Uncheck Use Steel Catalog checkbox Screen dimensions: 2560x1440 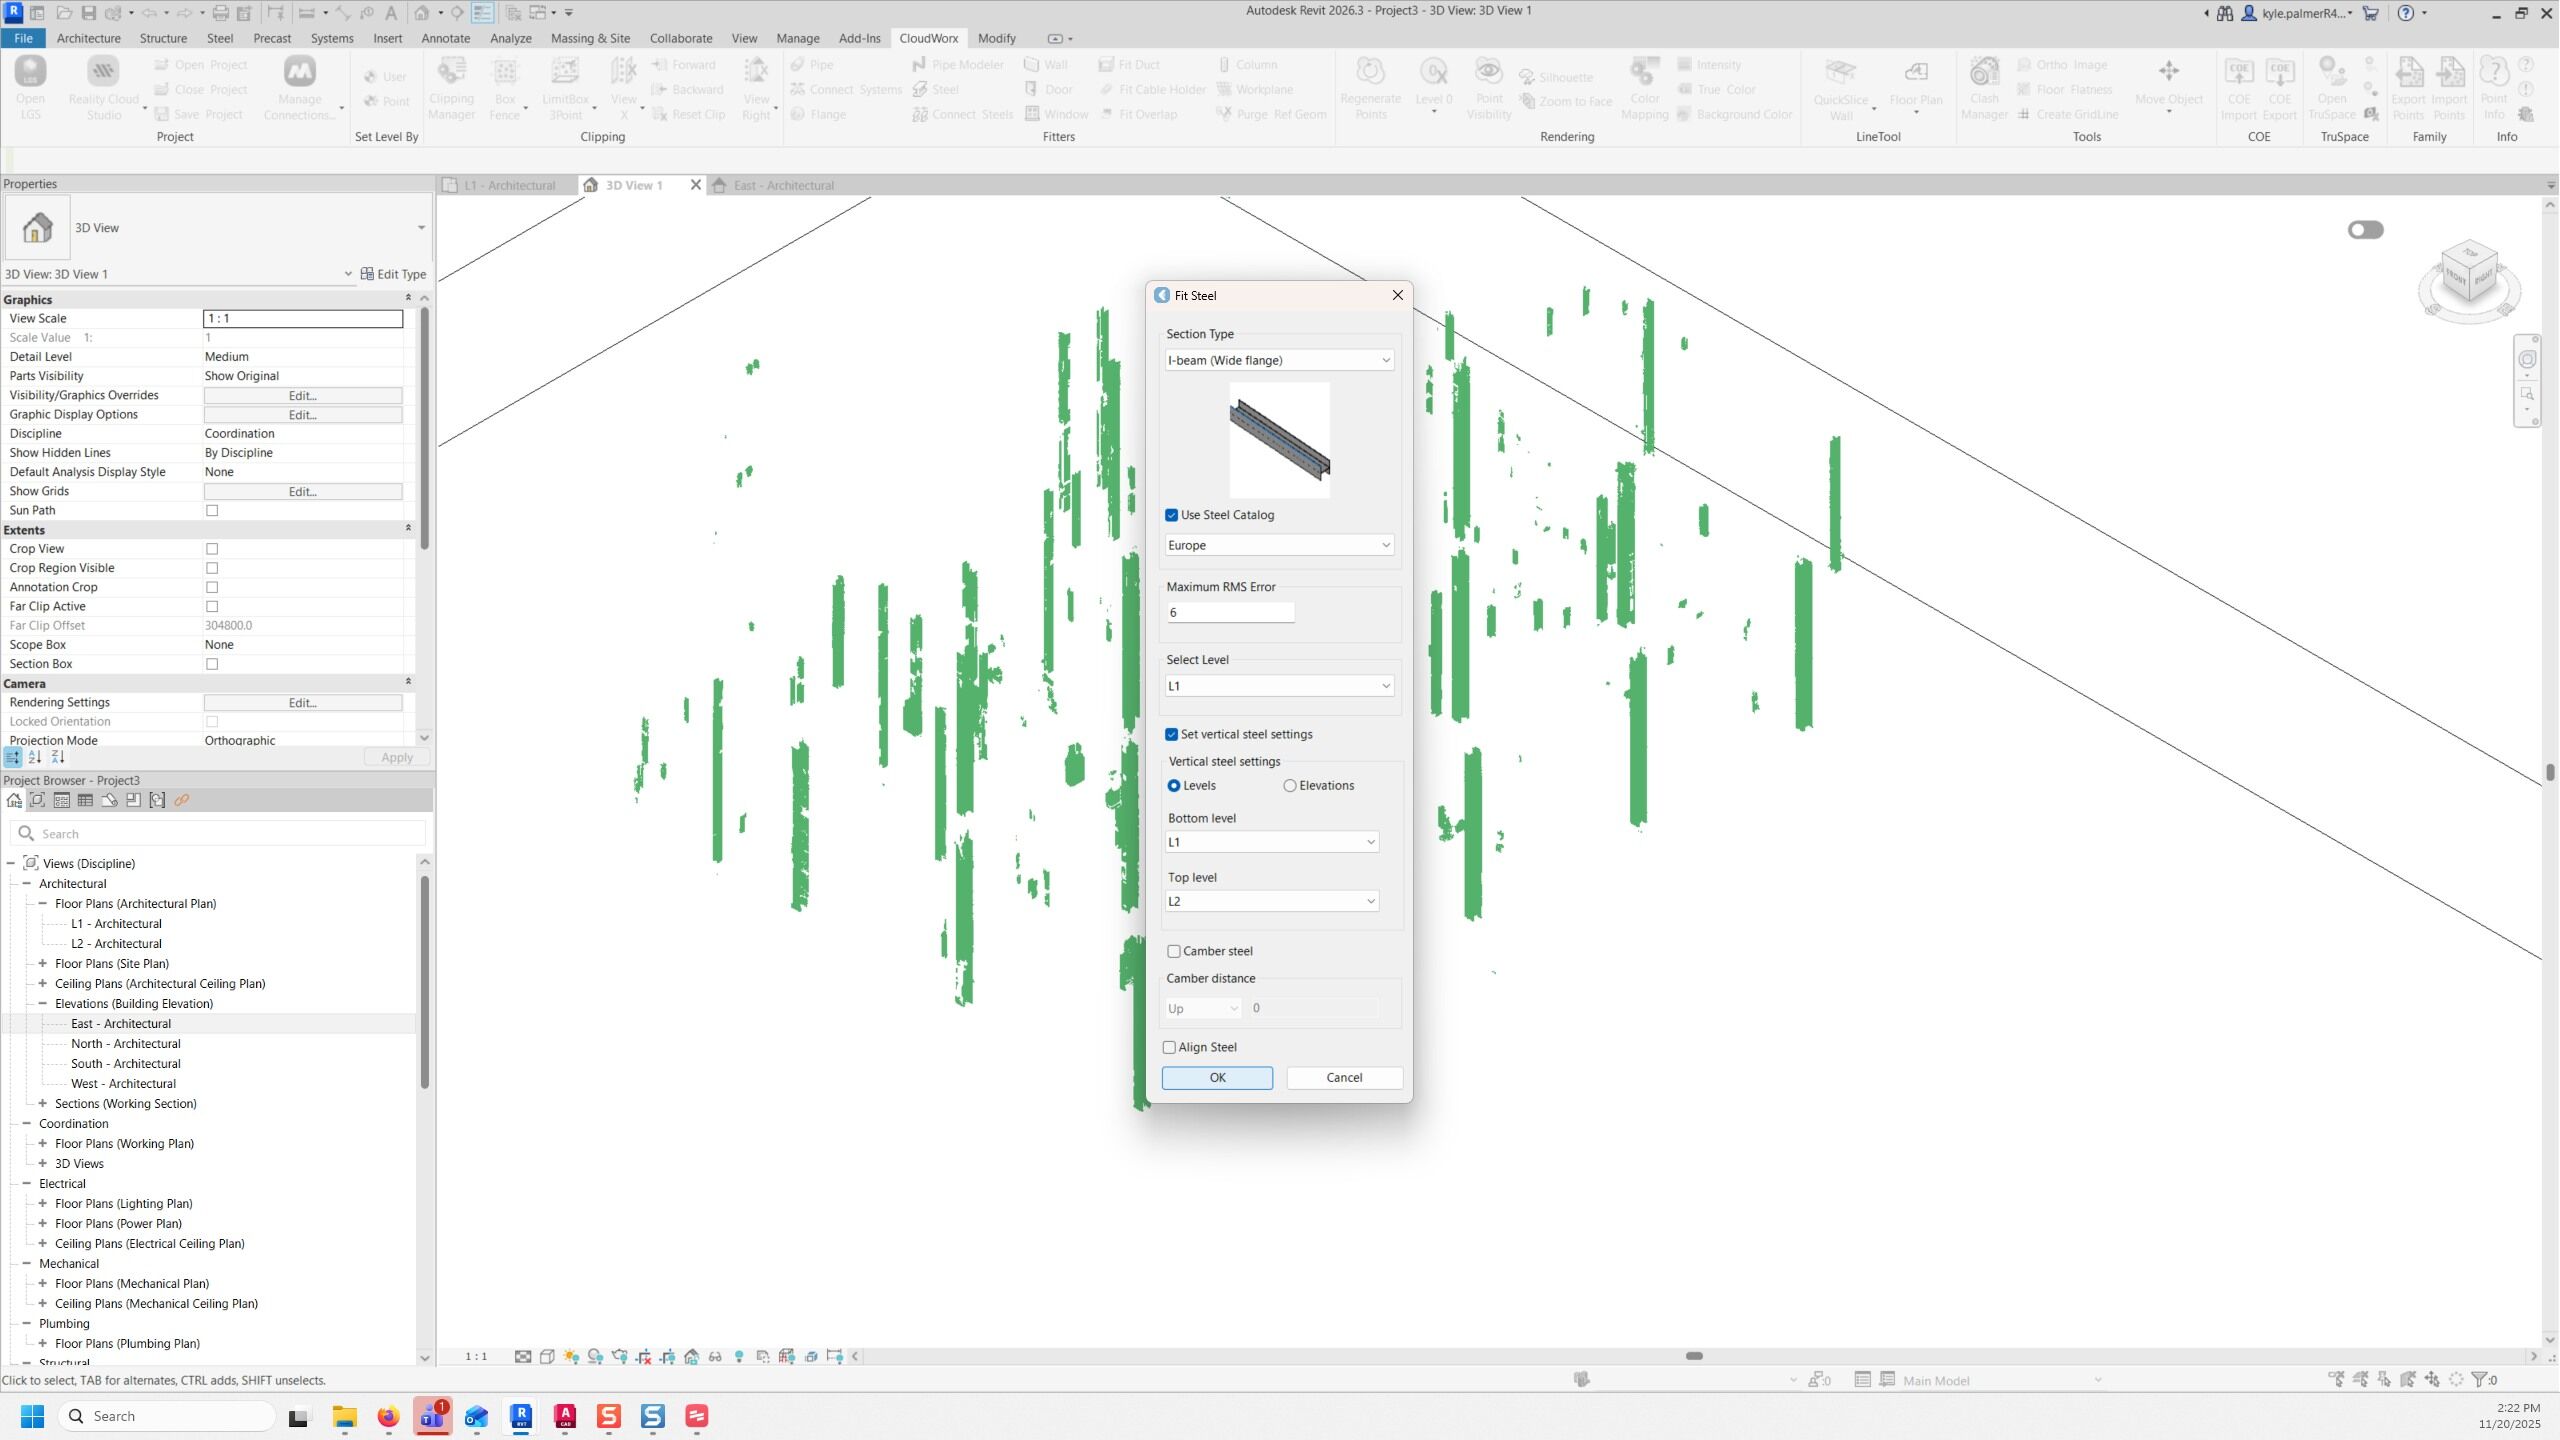[1172, 515]
